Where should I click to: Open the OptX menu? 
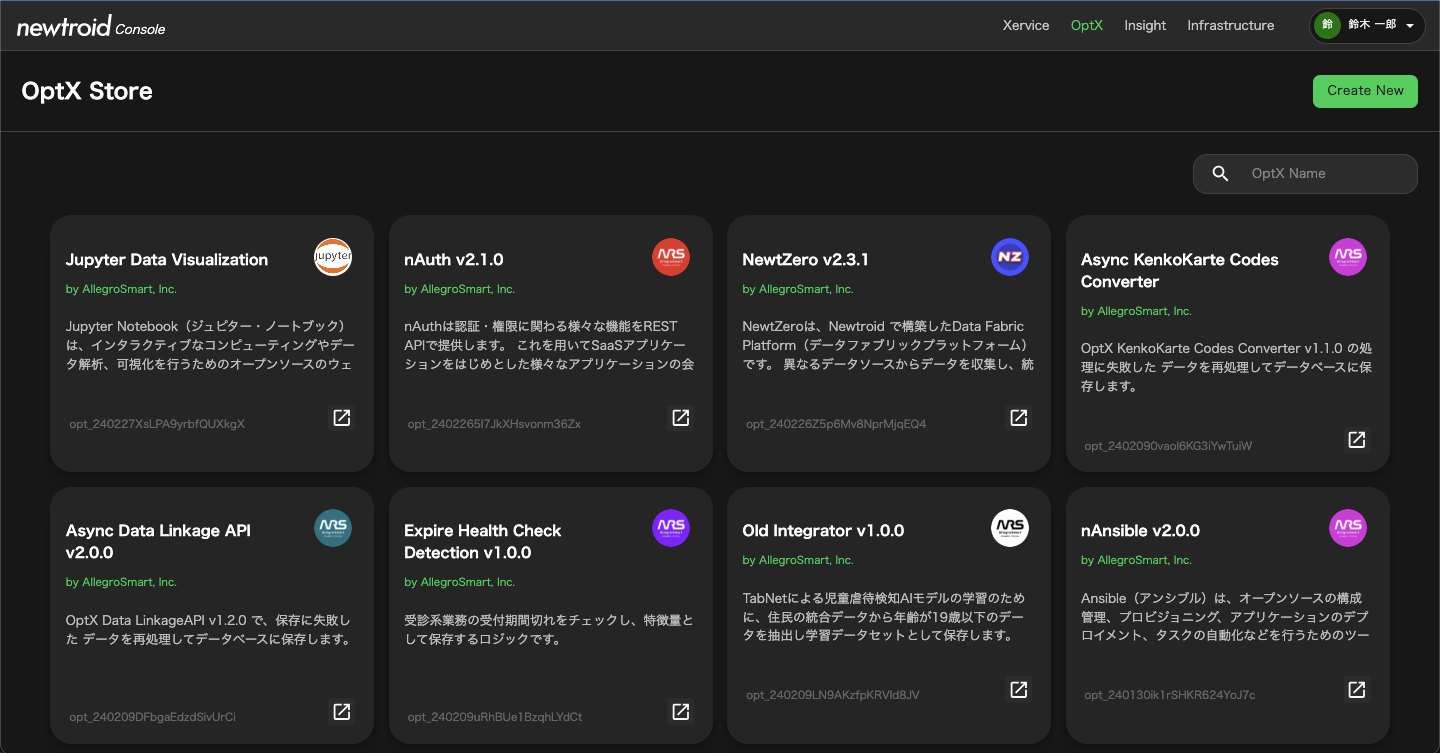pyautogui.click(x=1087, y=25)
